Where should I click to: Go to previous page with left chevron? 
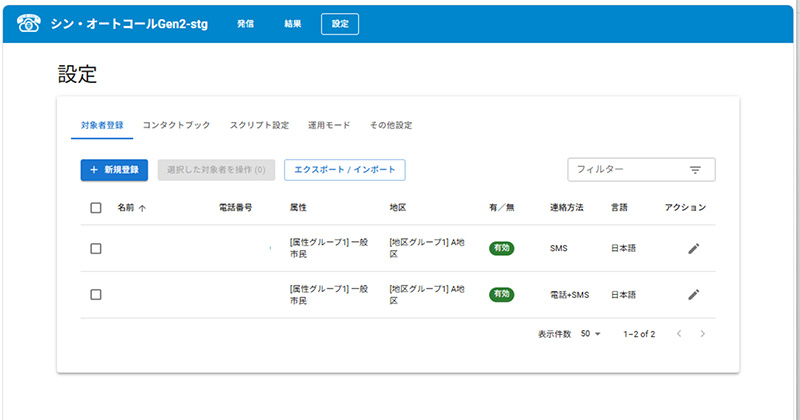click(679, 334)
